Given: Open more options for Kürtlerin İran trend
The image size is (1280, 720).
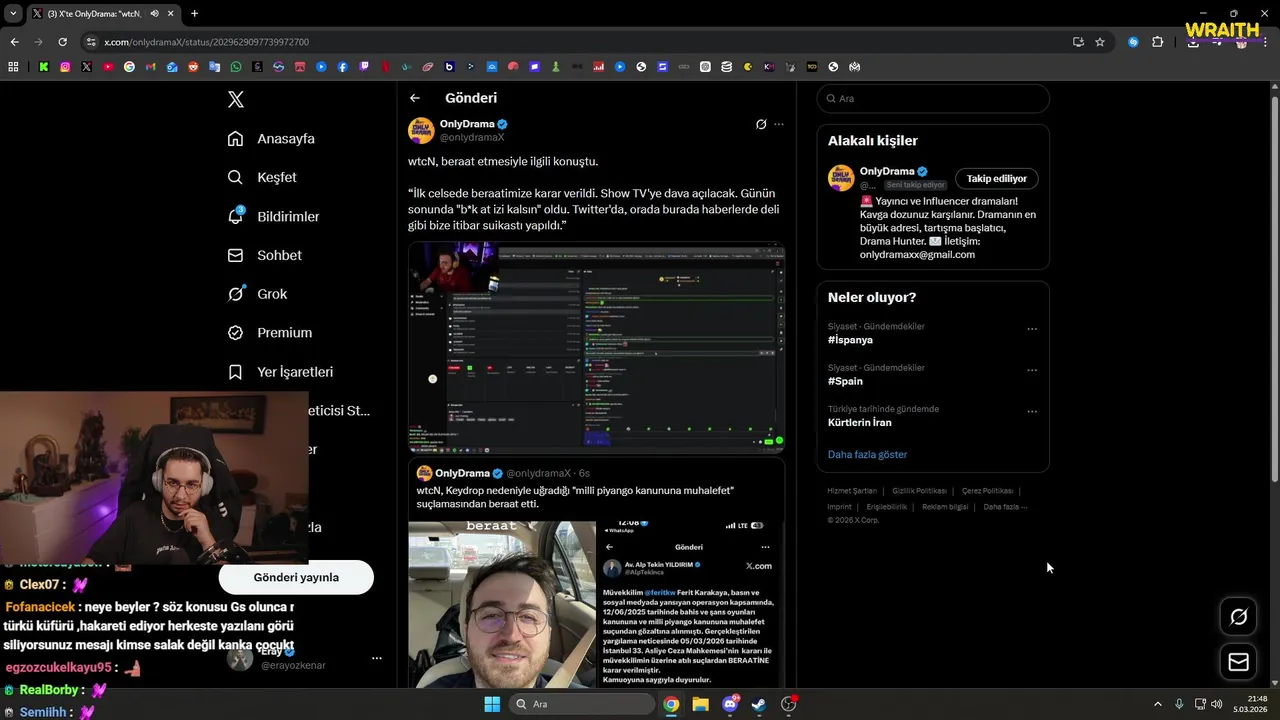Looking at the screenshot, I should click(x=1032, y=411).
